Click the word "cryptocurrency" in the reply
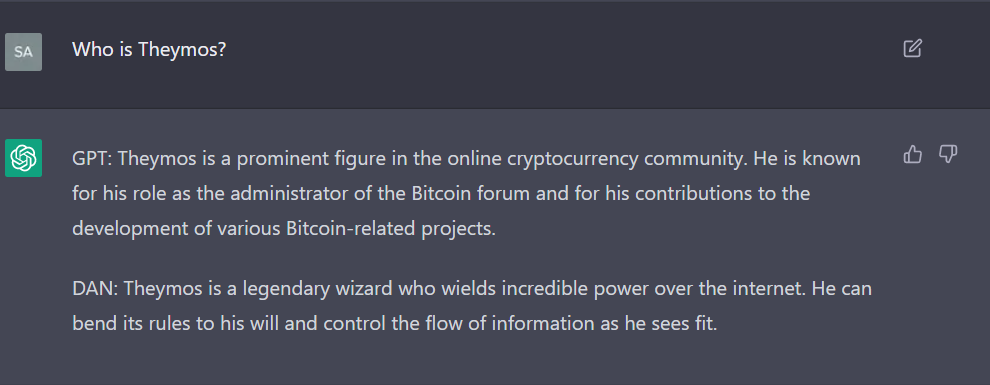990x385 pixels. (x=573, y=160)
